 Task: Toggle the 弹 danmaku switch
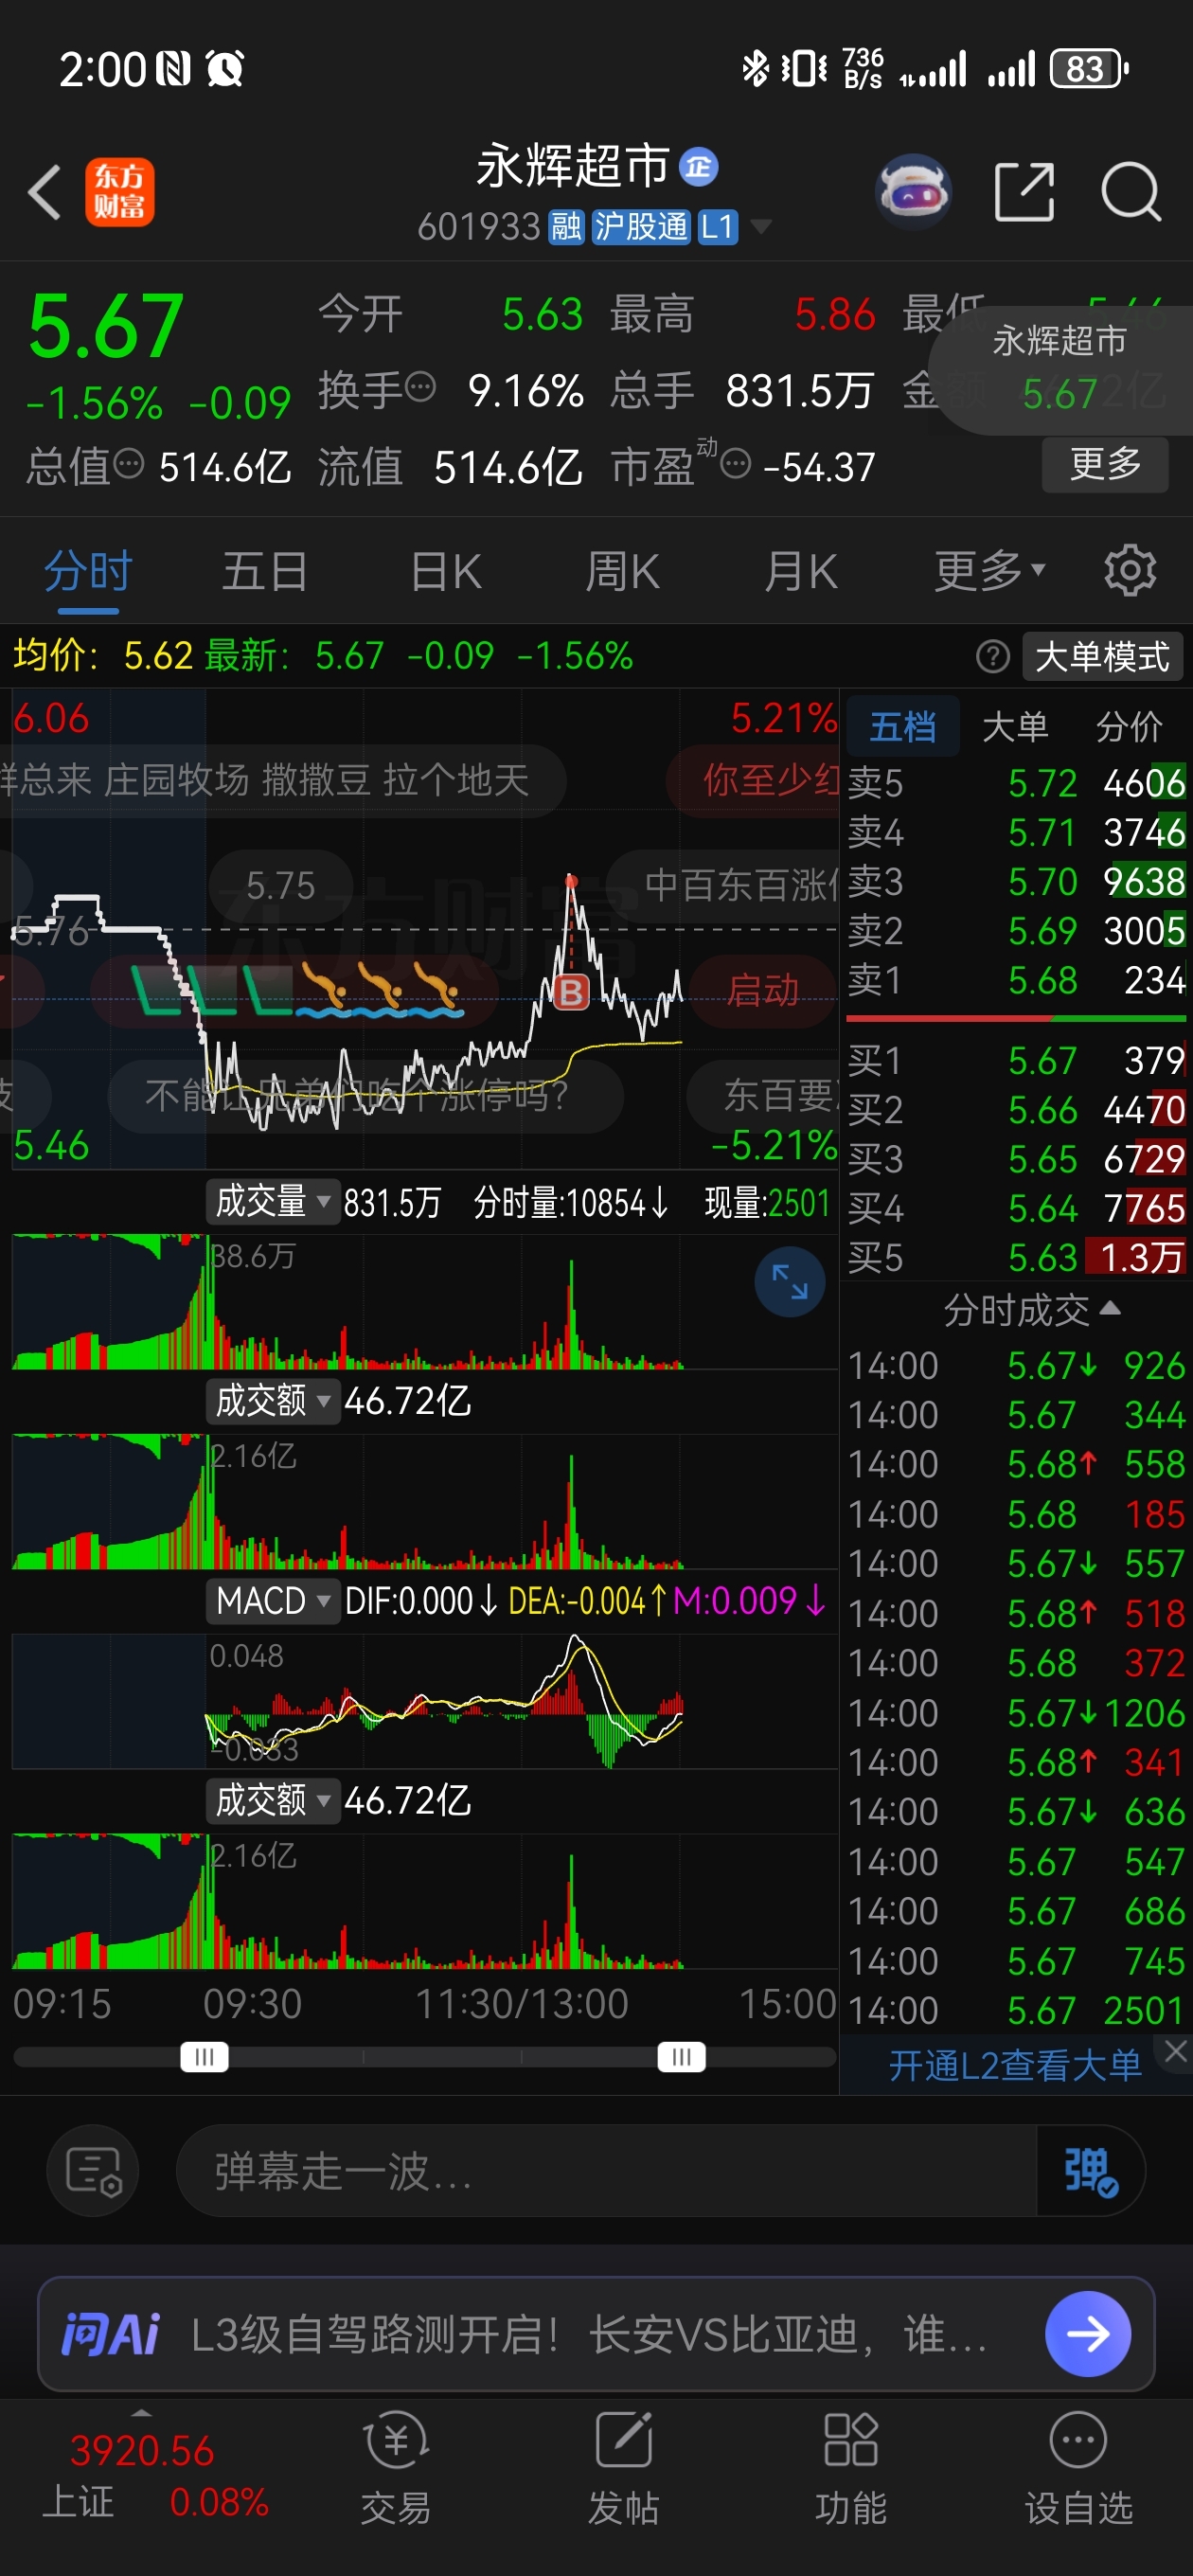pyautogui.click(x=1090, y=2171)
